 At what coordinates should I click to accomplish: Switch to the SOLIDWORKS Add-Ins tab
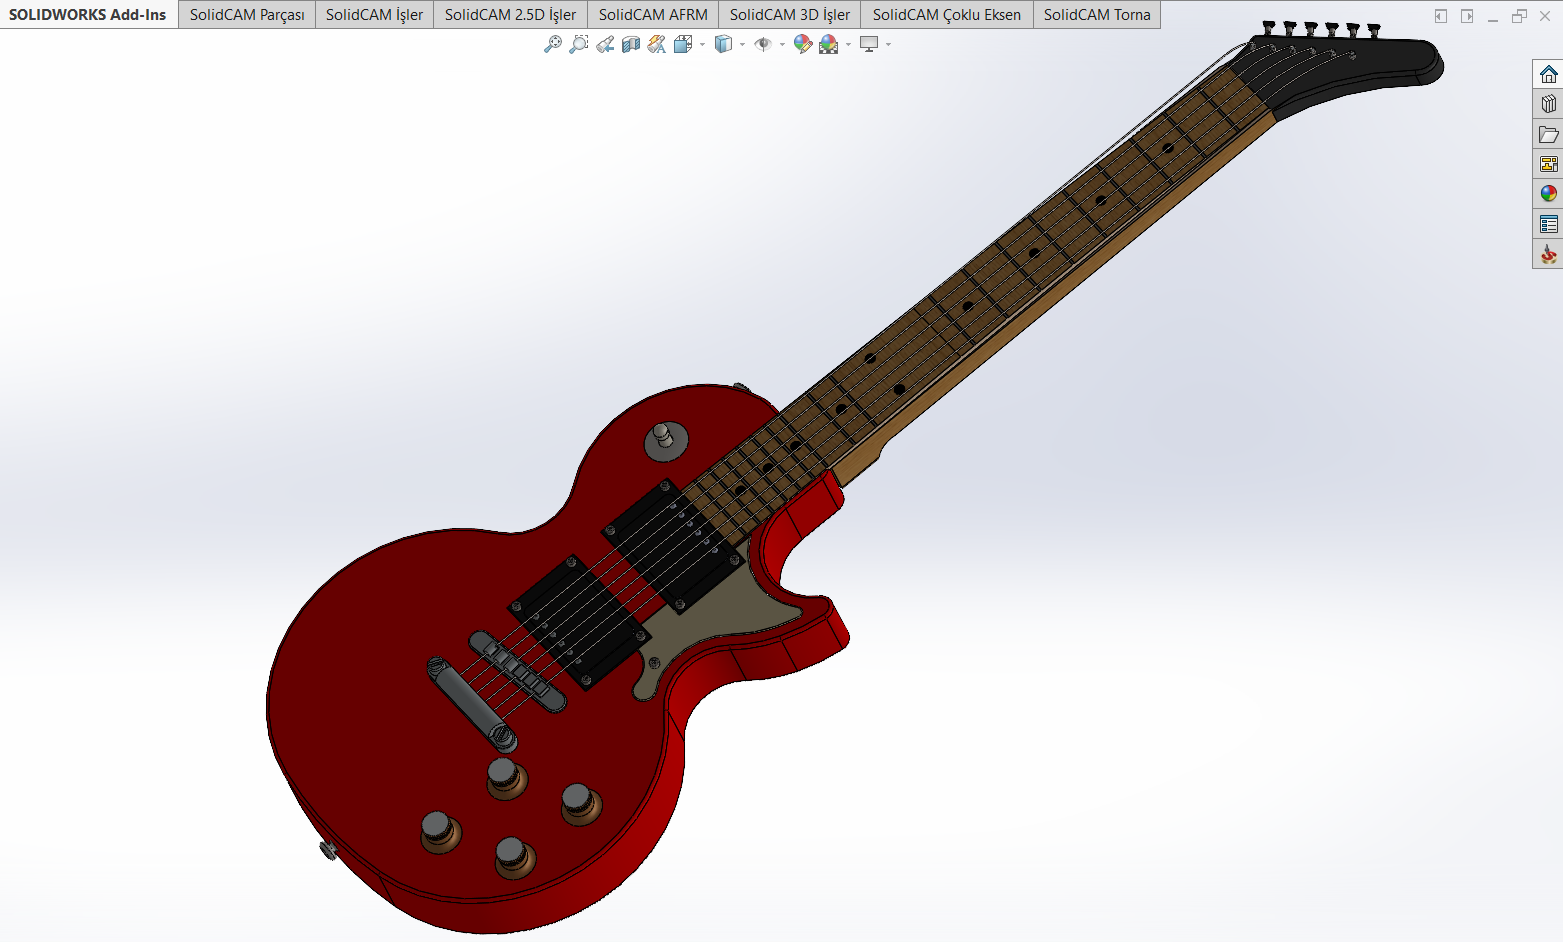88,14
